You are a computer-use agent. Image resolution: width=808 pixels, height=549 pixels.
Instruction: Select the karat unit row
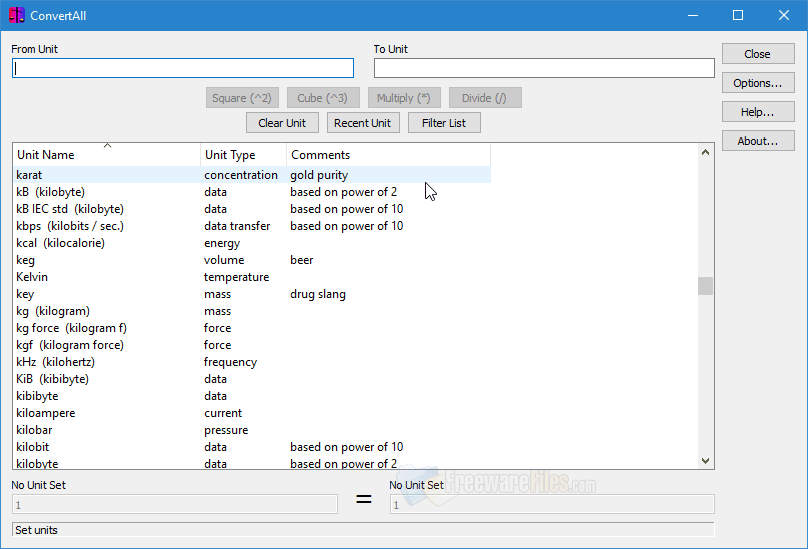click(252, 175)
